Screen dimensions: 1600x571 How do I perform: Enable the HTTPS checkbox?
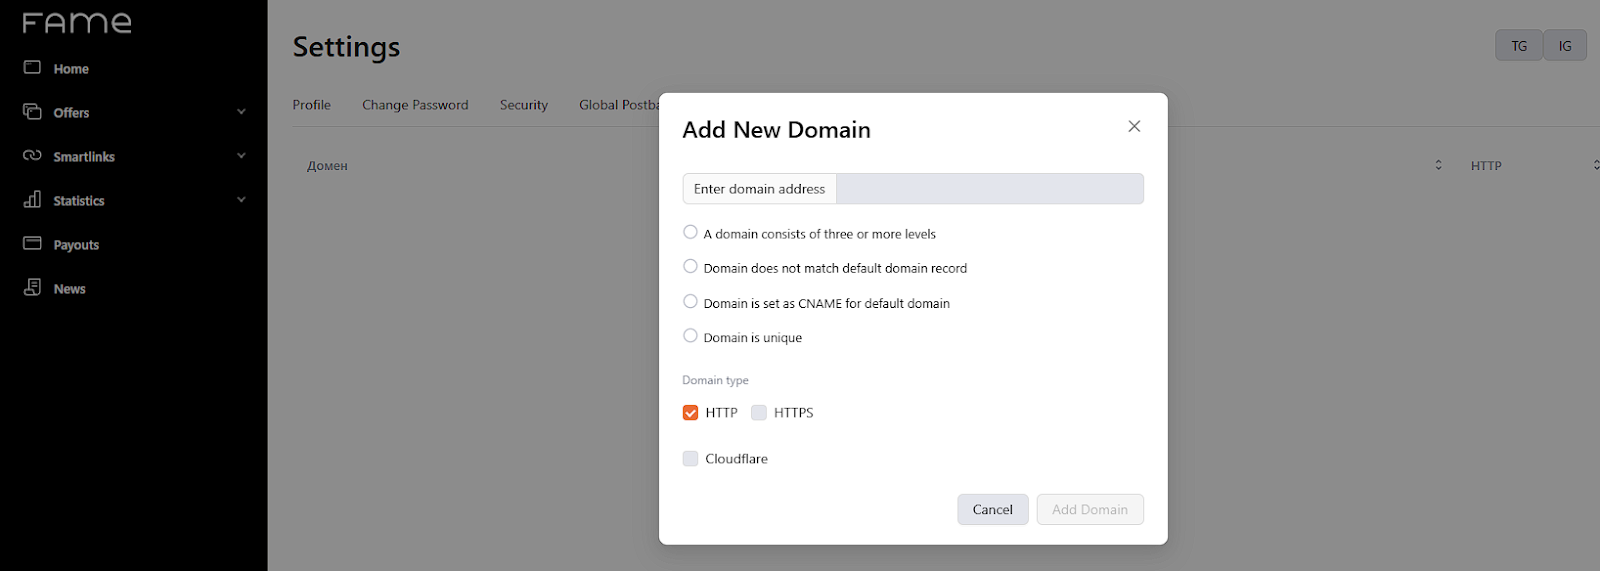(759, 412)
